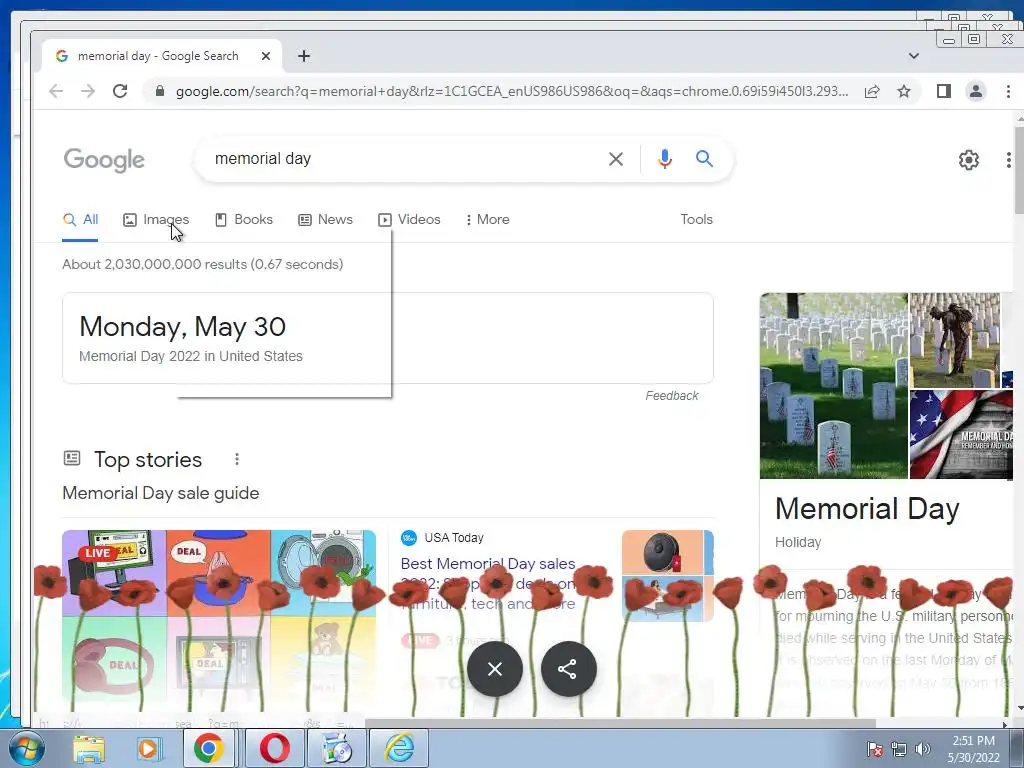Clear the search box with X
Image resolution: width=1024 pixels, height=768 pixels.
[x=616, y=159]
